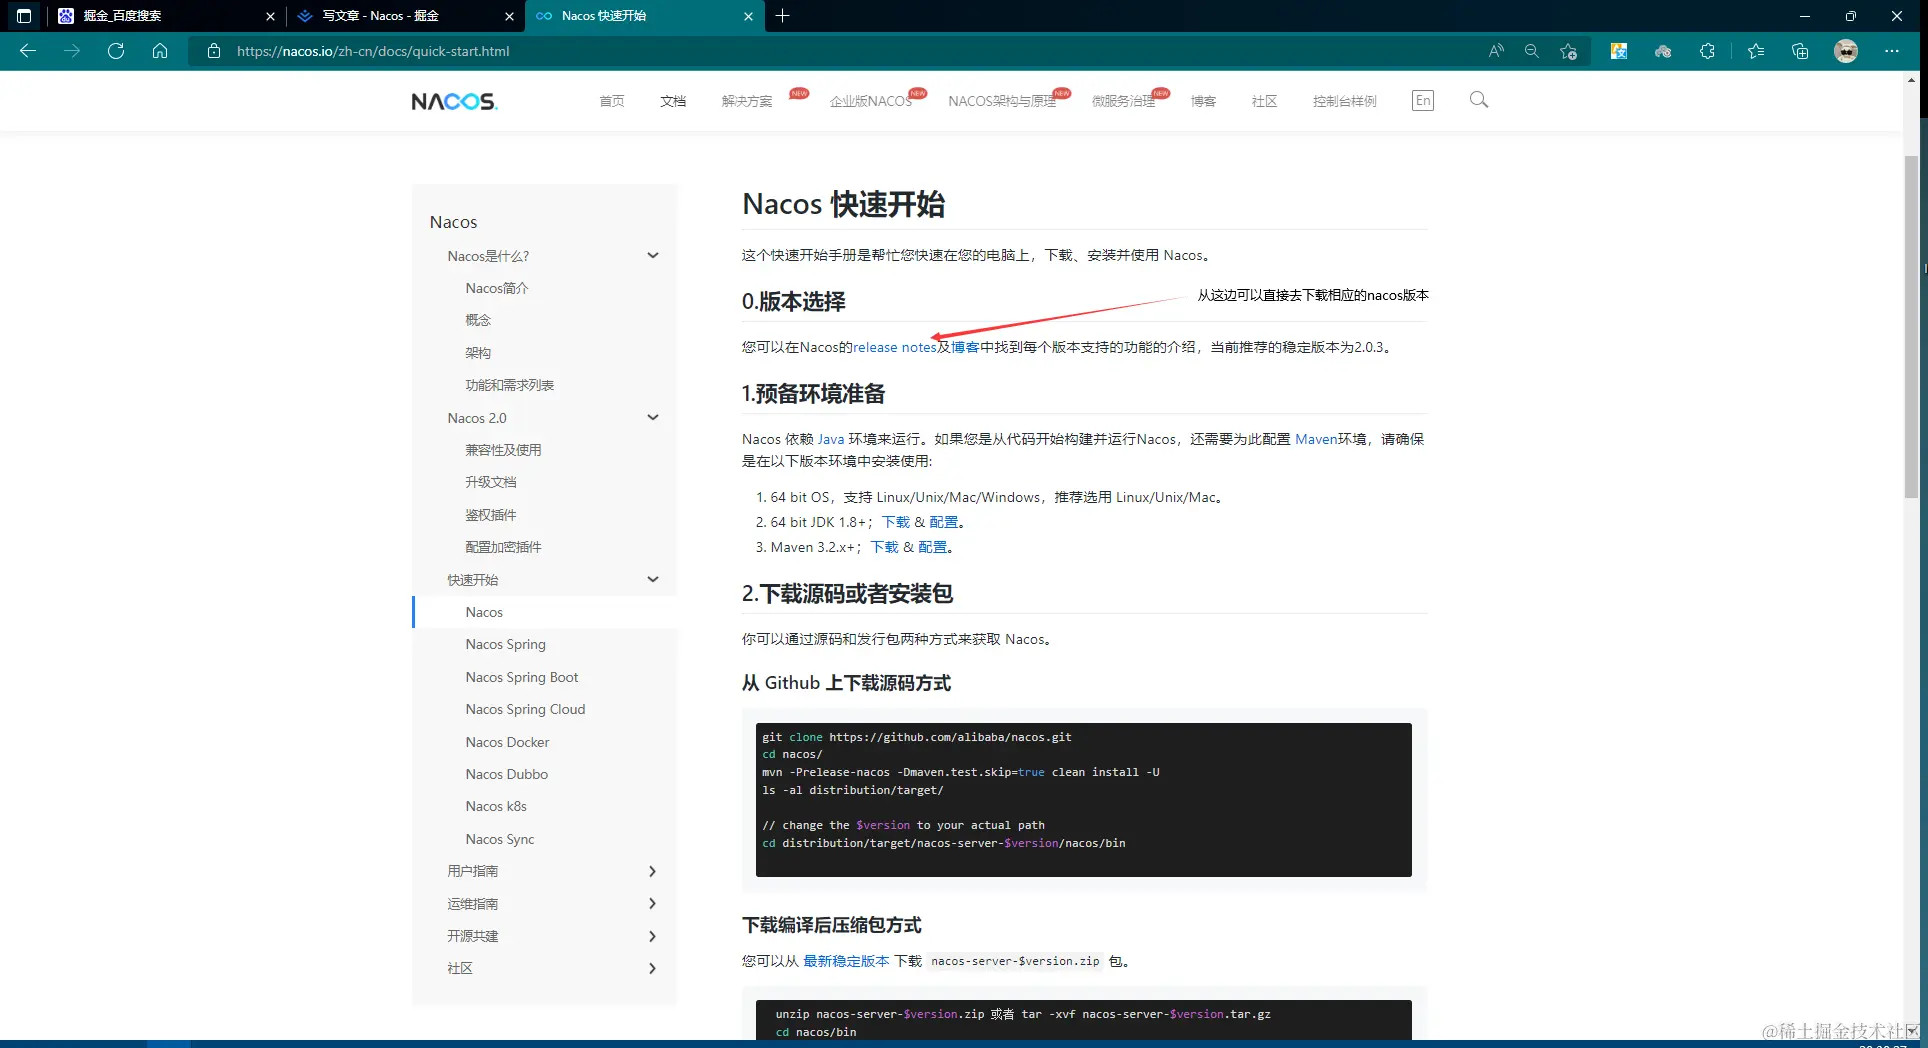View site information lock icon
Screen dimensions: 1928x1048
click(213, 51)
